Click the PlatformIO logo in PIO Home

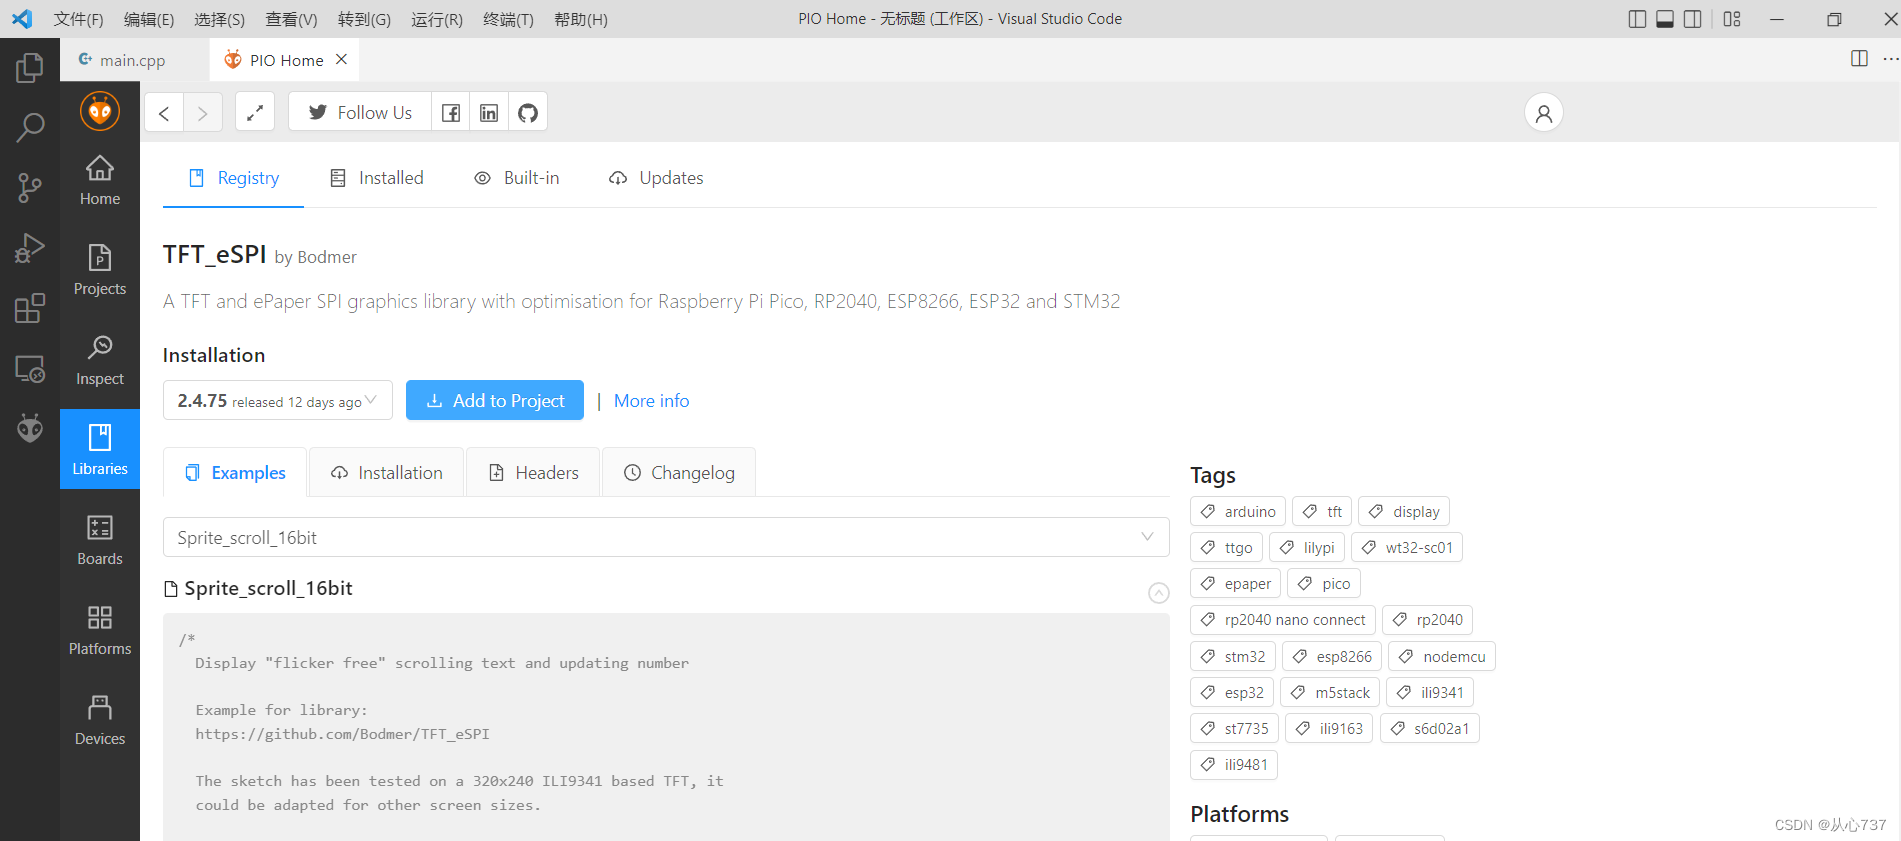[x=100, y=111]
